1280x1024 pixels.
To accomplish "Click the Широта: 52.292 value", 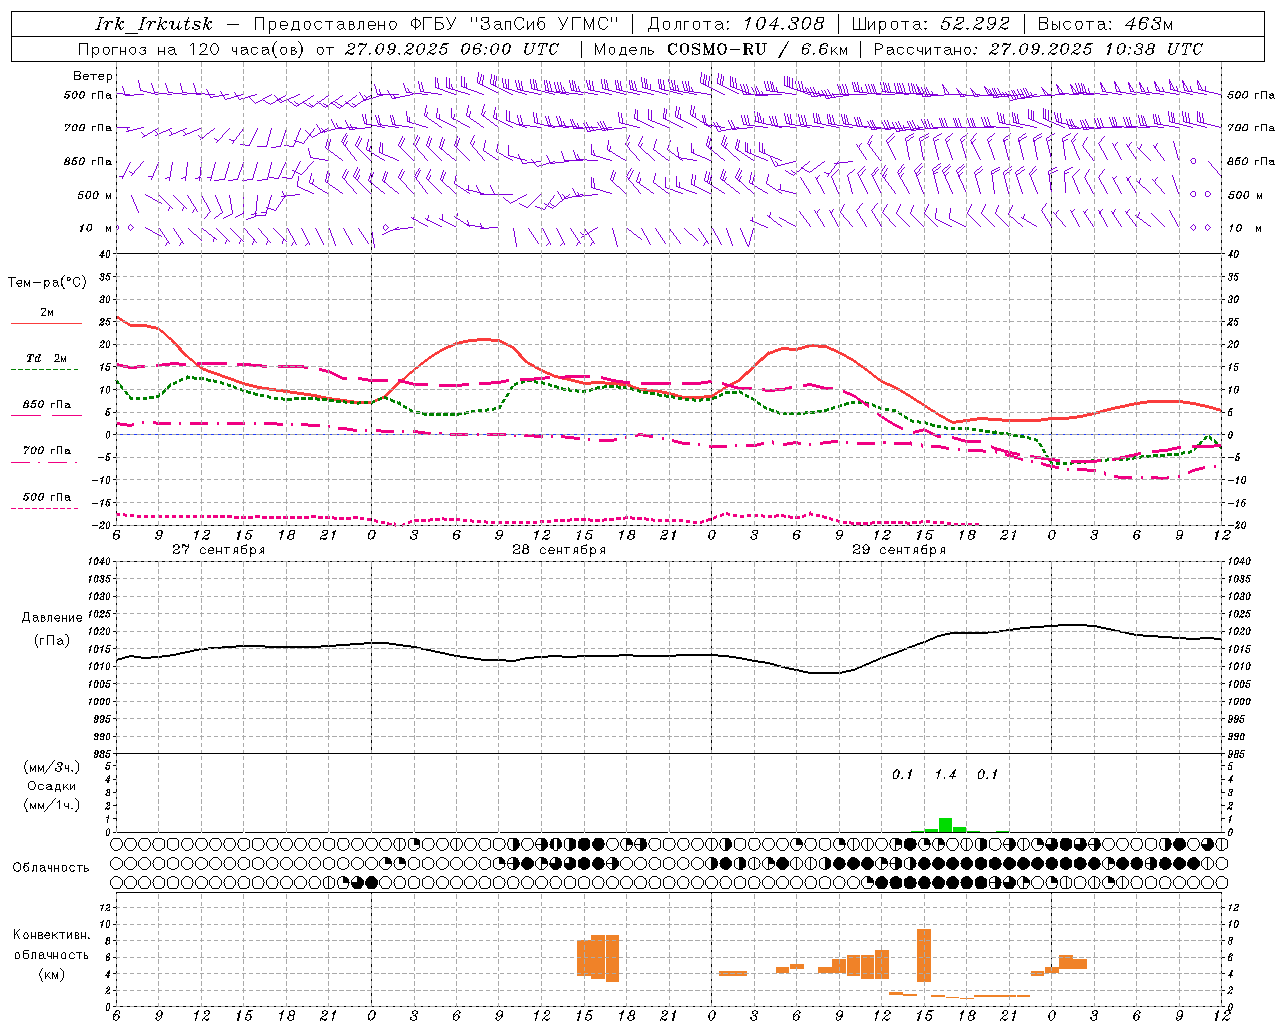I will pos(931,24).
